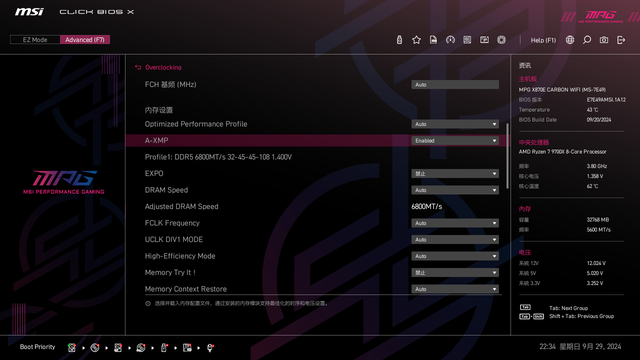This screenshot has width=640, height=360.
Task: Open Help (F1)
Action: tap(543, 40)
